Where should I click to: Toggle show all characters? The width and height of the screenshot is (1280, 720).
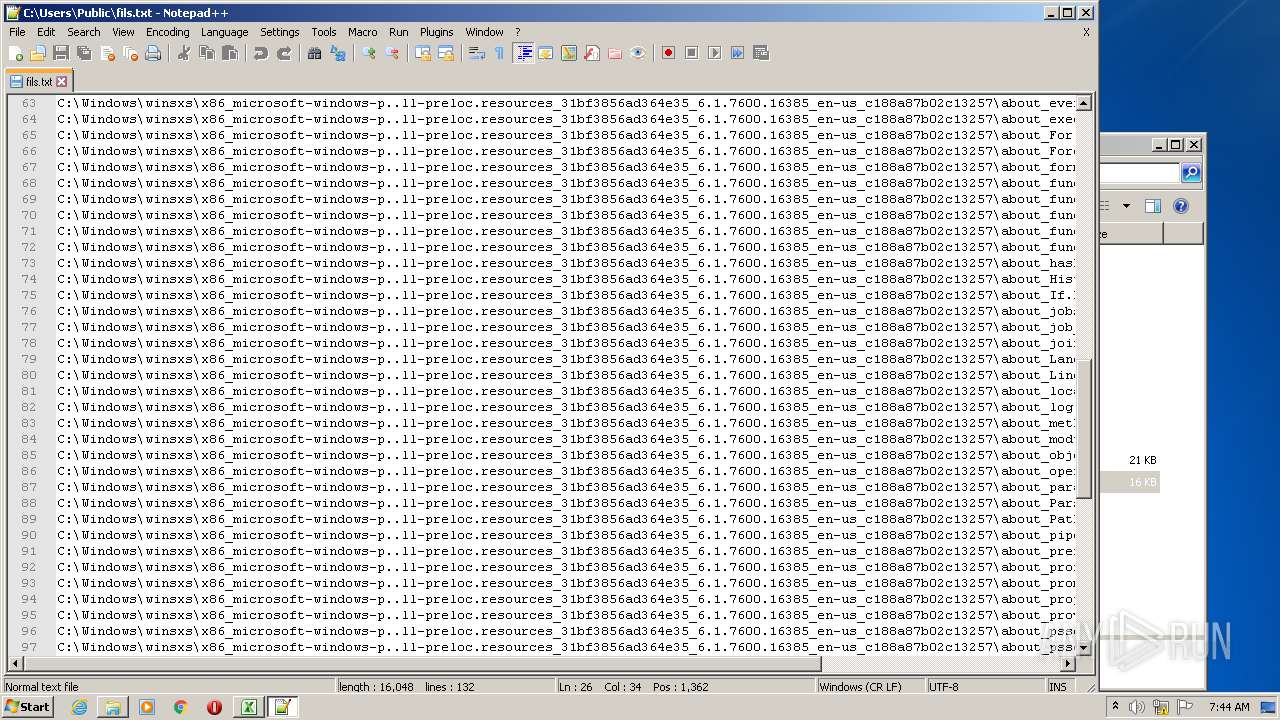click(500, 53)
